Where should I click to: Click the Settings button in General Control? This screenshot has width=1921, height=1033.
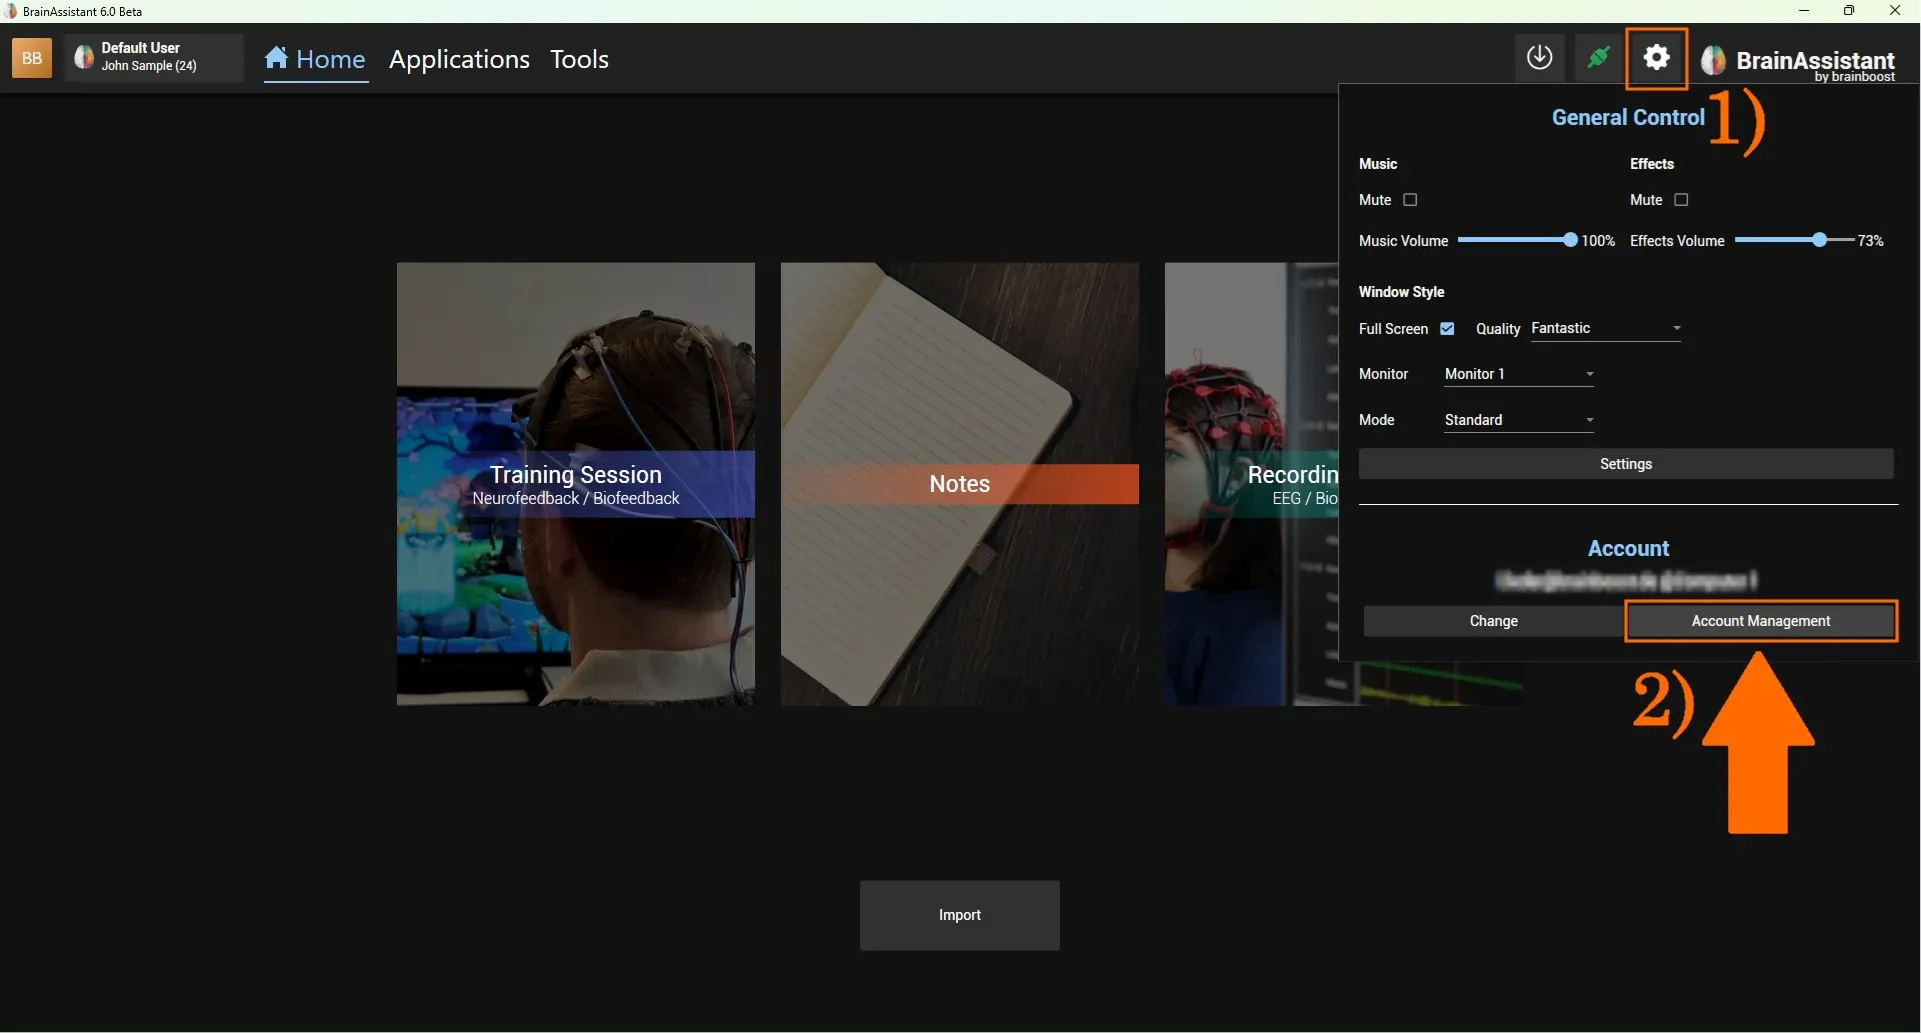tap(1626, 464)
